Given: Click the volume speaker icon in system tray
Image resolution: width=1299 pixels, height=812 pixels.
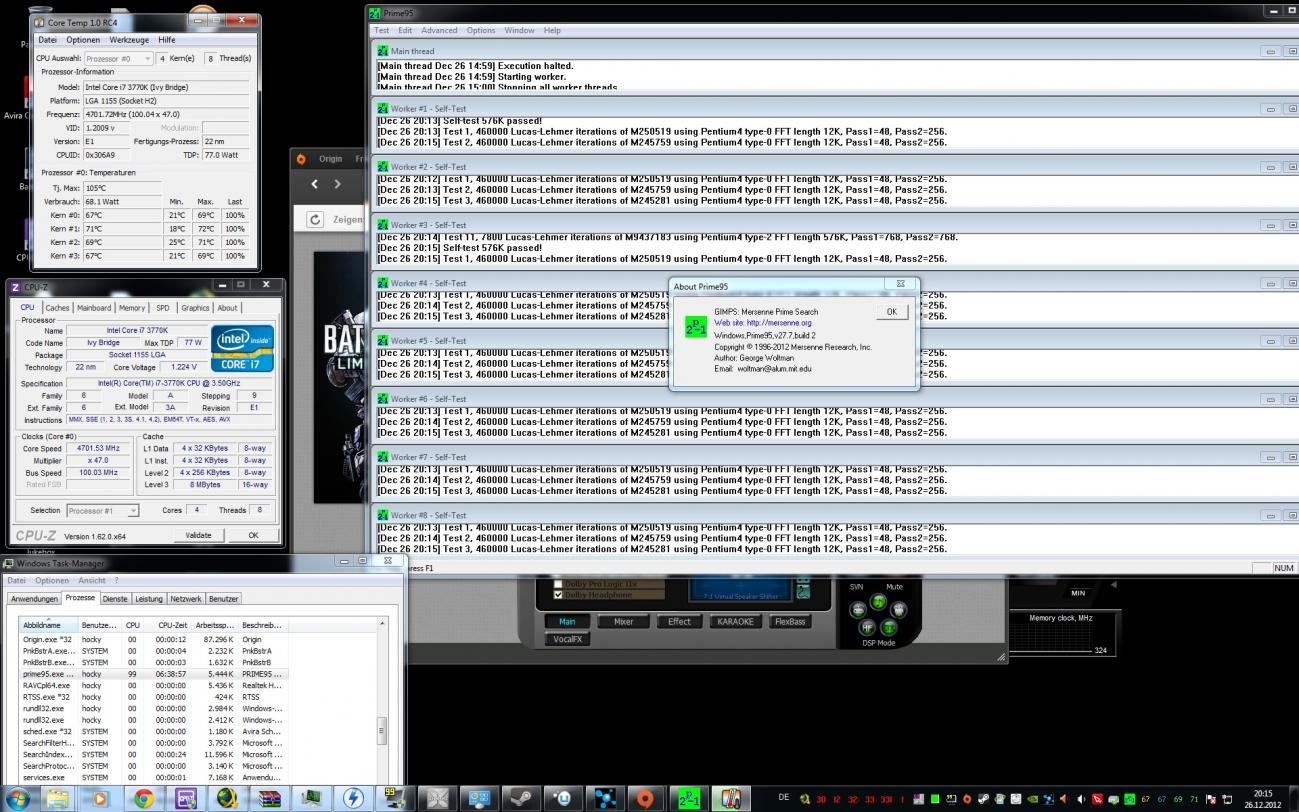Looking at the screenshot, I should (x=1081, y=800).
